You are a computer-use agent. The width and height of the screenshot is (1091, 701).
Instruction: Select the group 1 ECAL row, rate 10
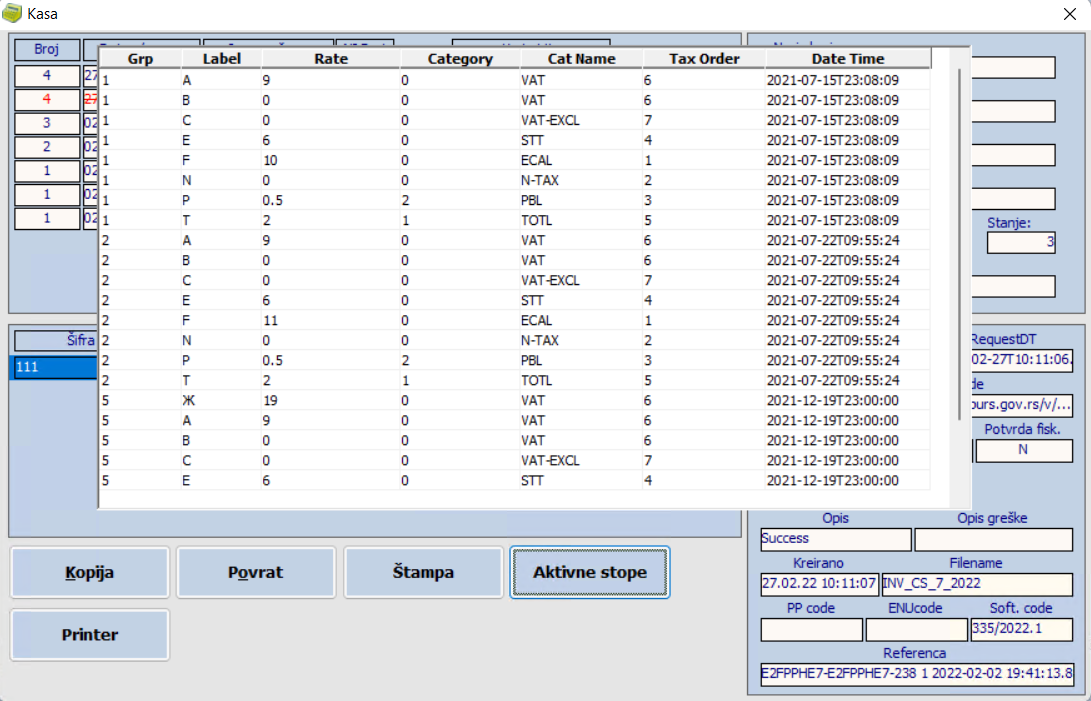tap(515, 160)
